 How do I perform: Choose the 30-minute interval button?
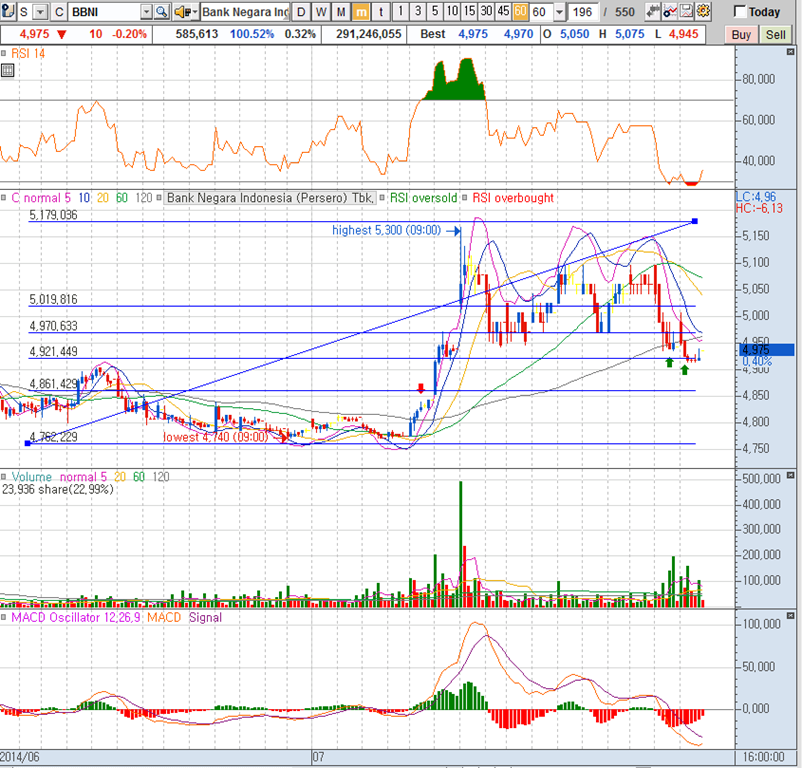[x=486, y=11]
